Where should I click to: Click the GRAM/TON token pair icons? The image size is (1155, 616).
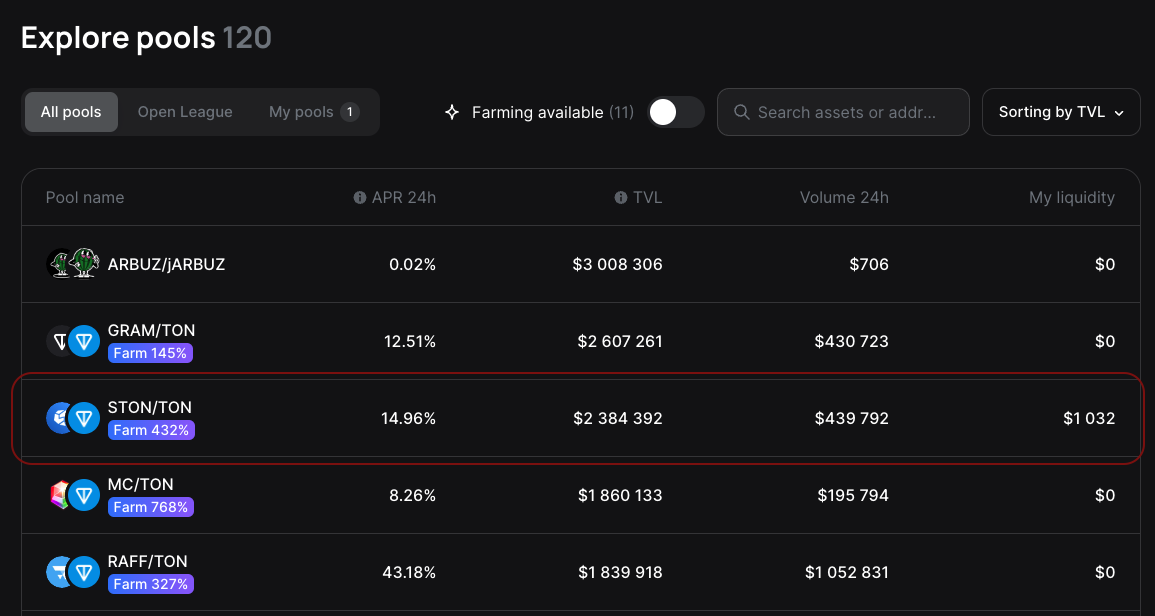73,341
